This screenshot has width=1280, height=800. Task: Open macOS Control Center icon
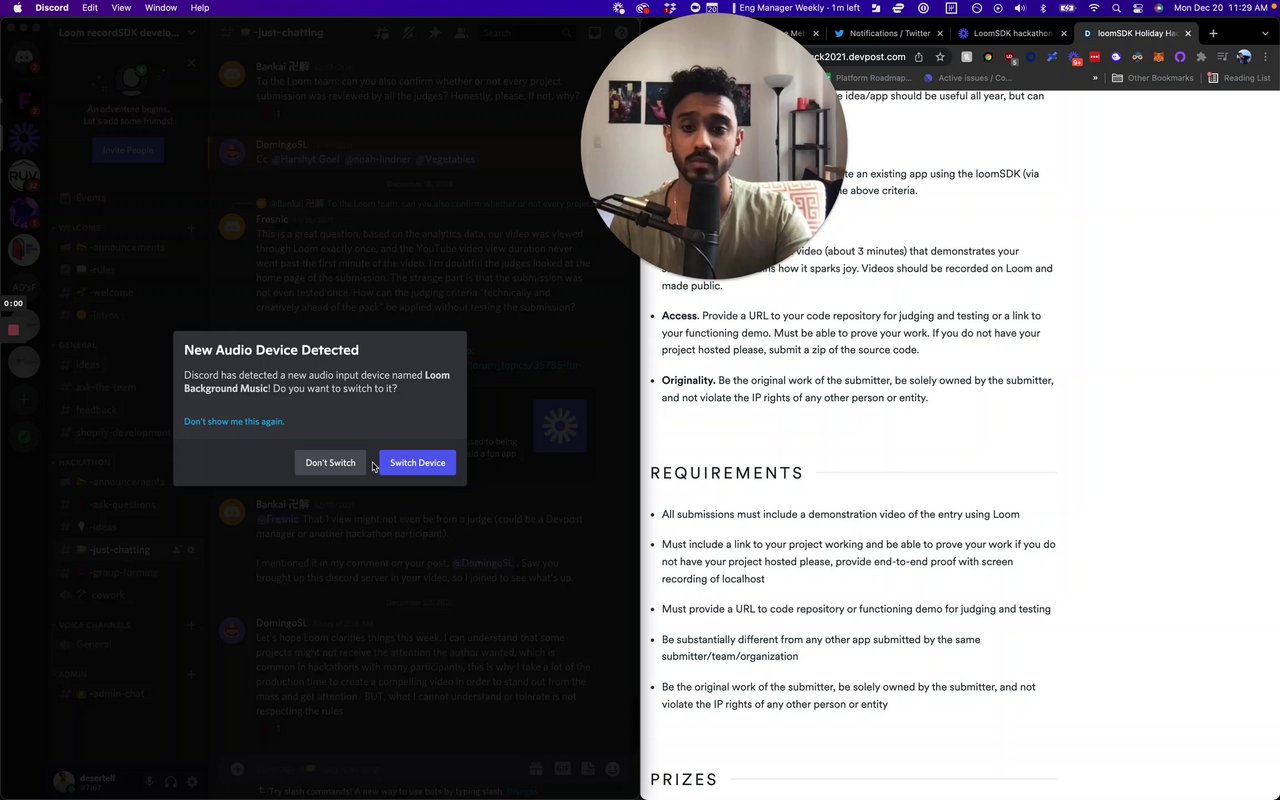point(1138,8)
